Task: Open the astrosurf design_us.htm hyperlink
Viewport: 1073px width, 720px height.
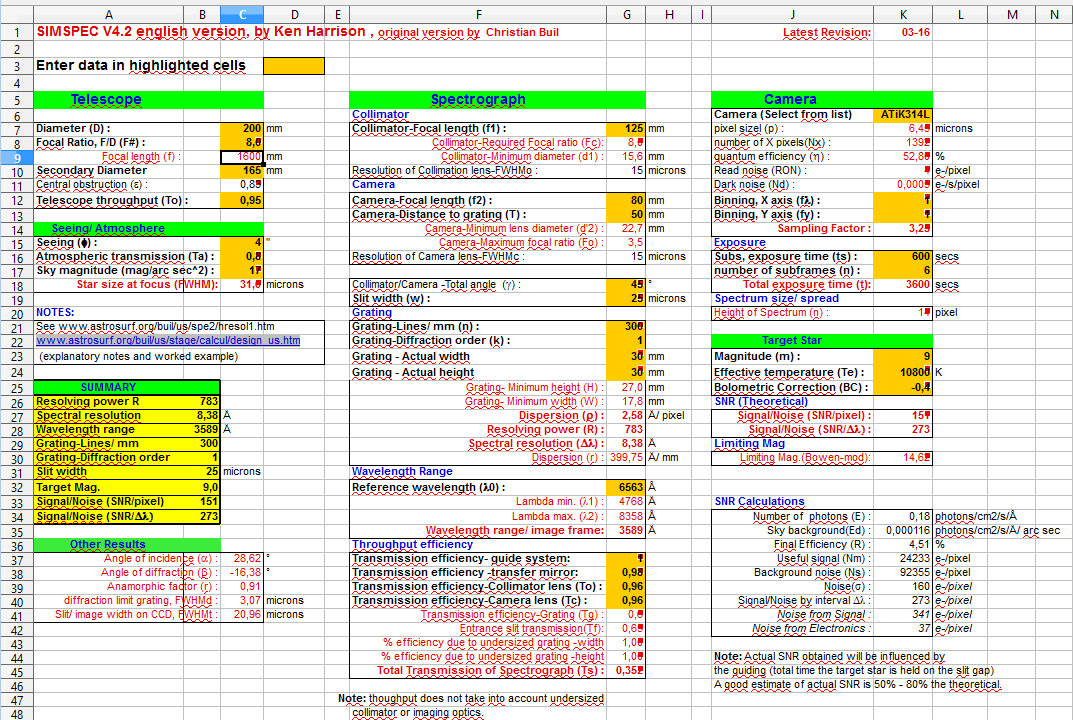Action: pyautogui.click(x=168, y=341)
